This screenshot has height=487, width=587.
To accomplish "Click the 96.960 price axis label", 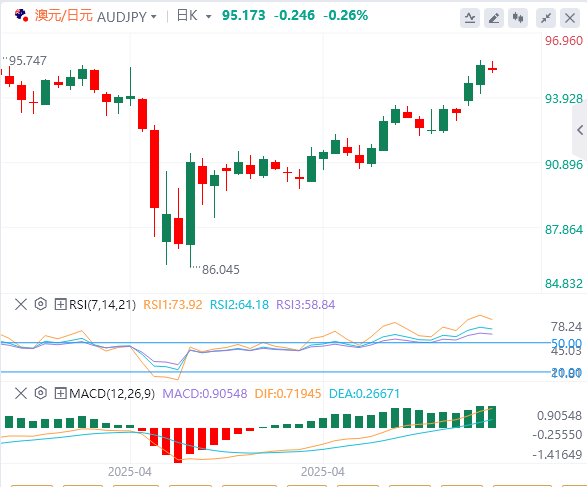I will point(564,41).
